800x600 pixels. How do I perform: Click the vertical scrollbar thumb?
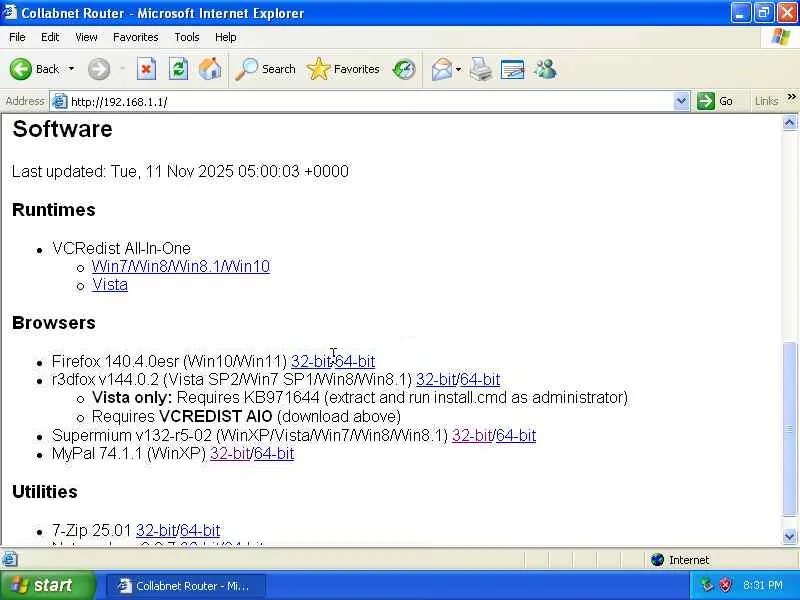[790, 429]
